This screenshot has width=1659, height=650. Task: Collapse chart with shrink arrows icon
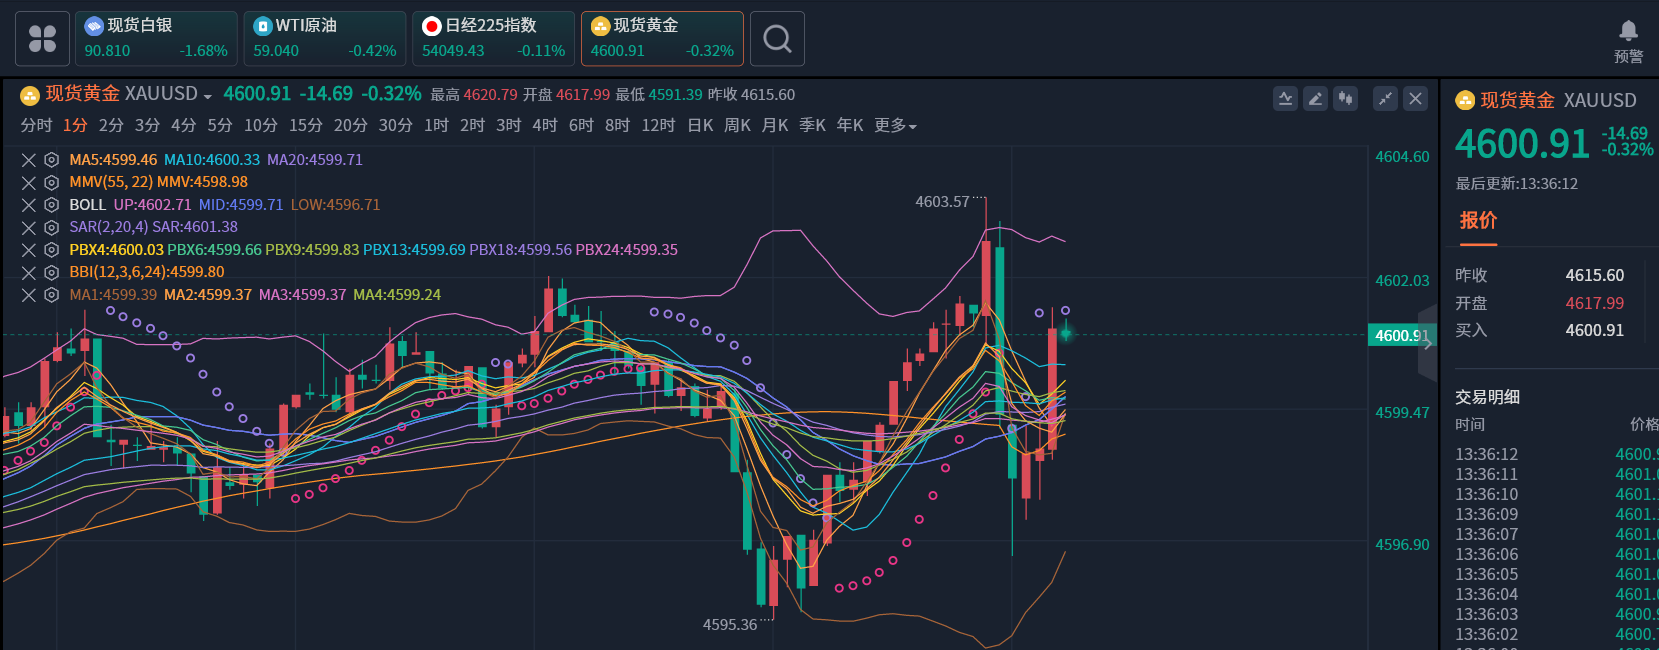(1385, 98)
